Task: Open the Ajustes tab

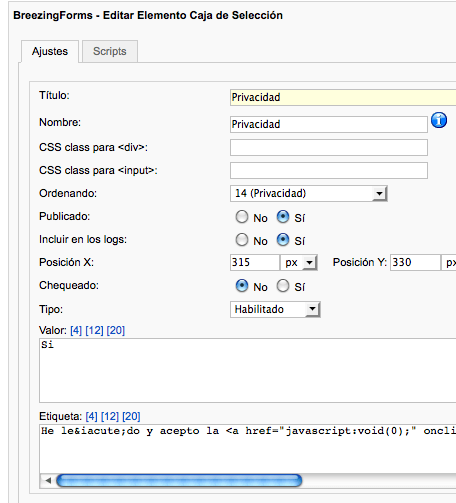Action: click(50, 51)
